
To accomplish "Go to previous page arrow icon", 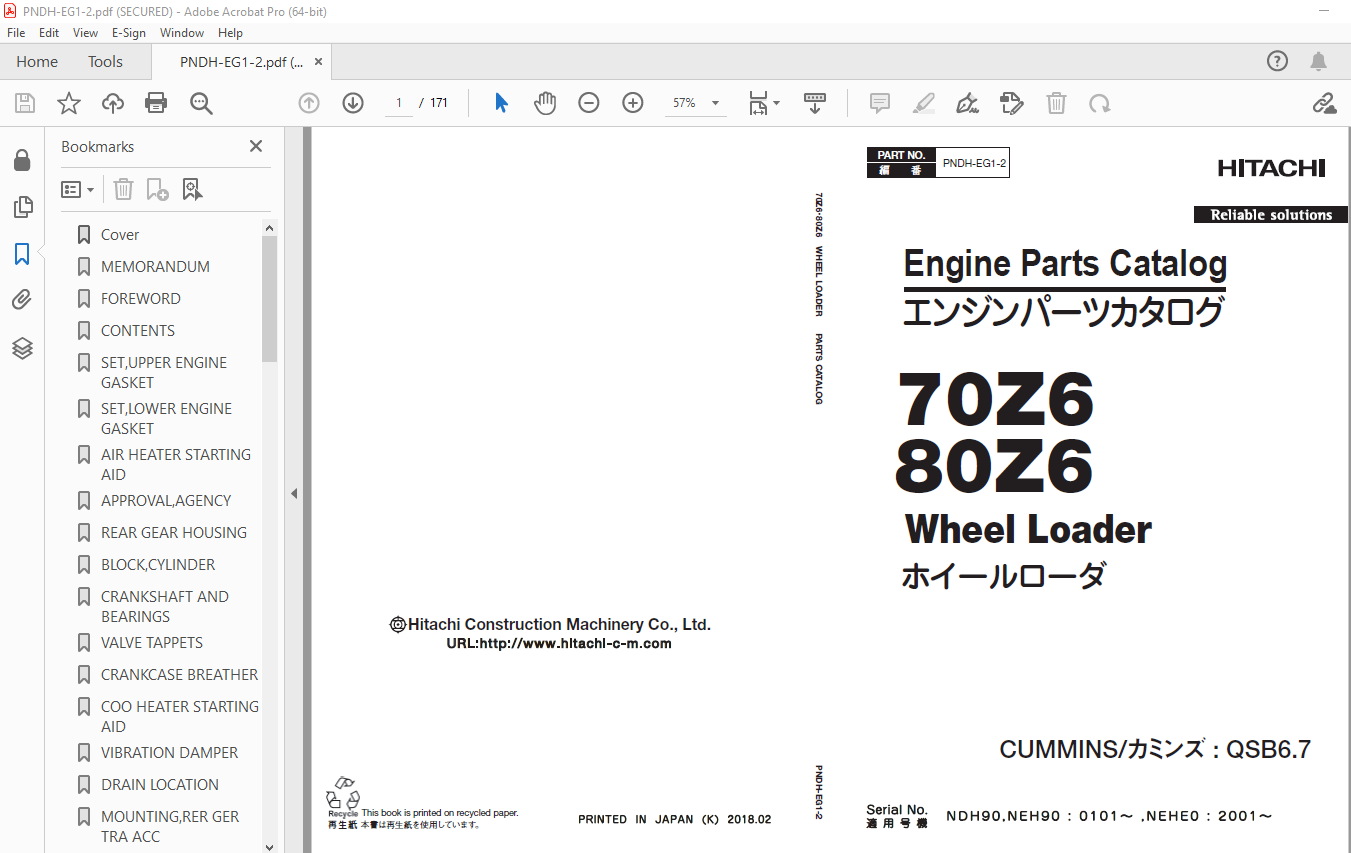I will 309,103.
